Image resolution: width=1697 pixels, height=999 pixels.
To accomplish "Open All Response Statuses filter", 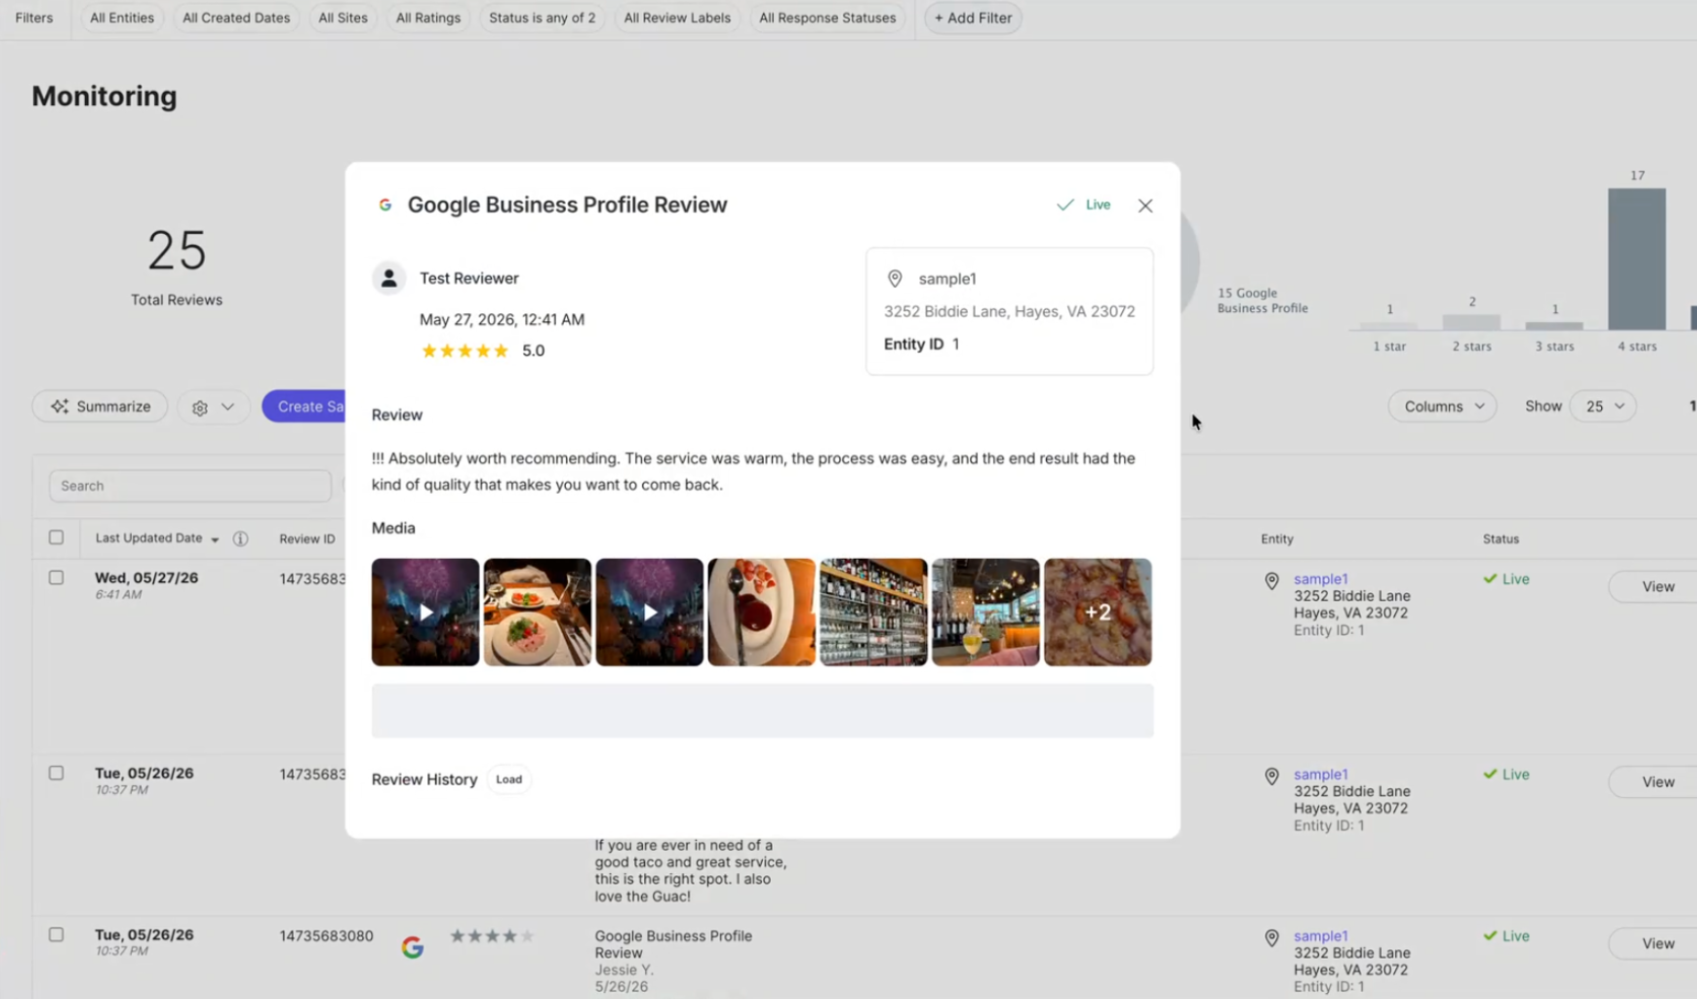I will 827,18.
